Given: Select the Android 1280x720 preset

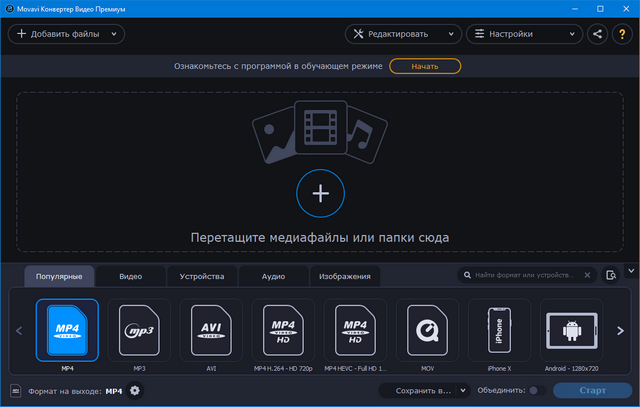Looking at the screenshot, I should (x=572, y=331).
